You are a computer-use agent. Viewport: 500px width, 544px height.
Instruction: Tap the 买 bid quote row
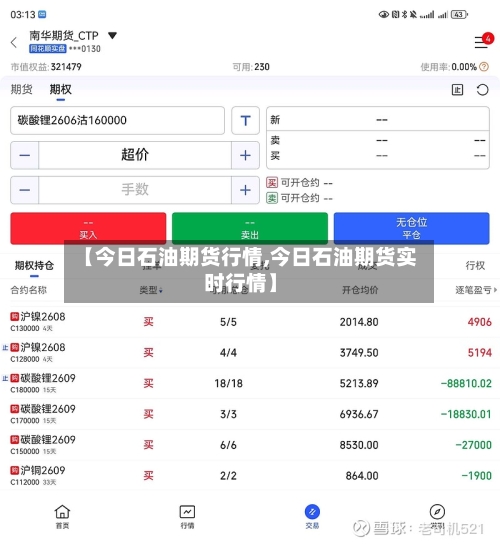[378, 155]
